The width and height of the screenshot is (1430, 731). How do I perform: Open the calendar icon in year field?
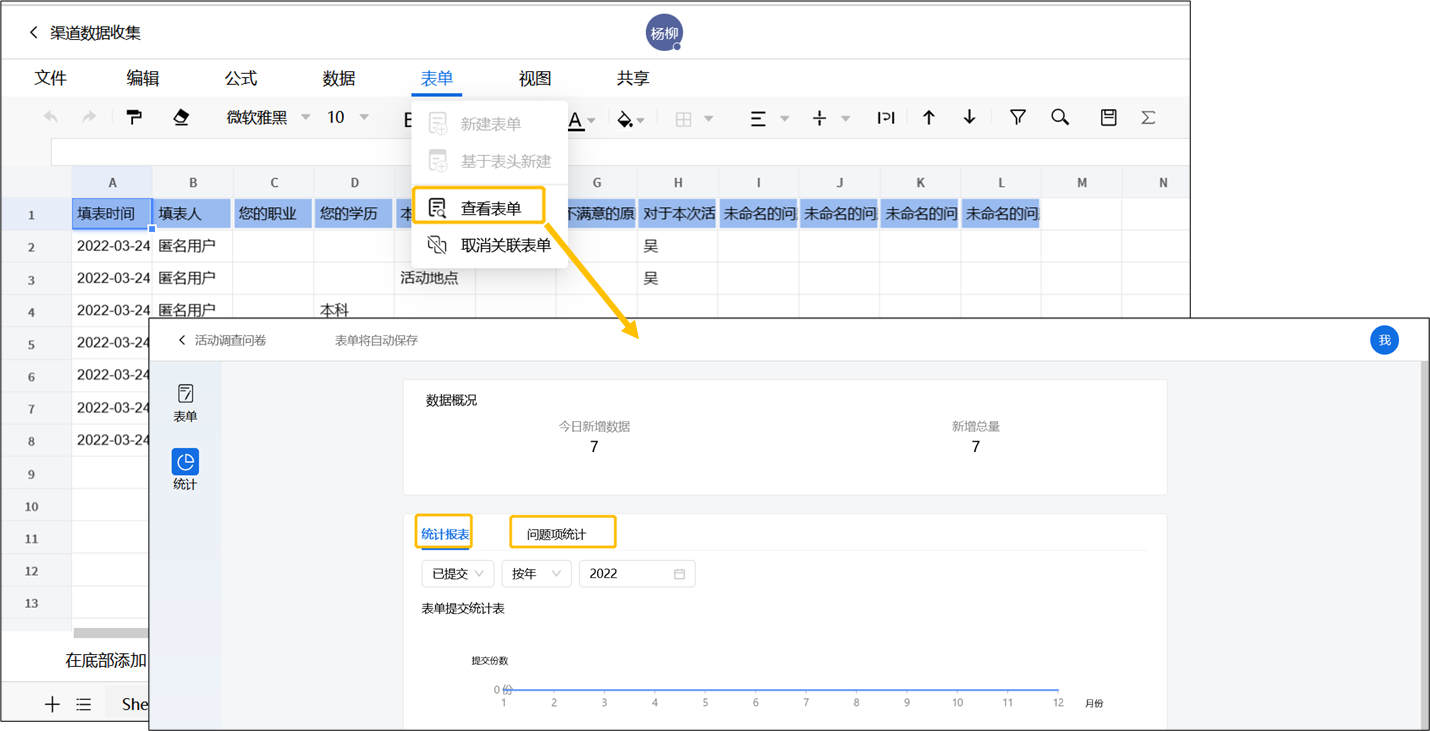click(x=679, y=574)
